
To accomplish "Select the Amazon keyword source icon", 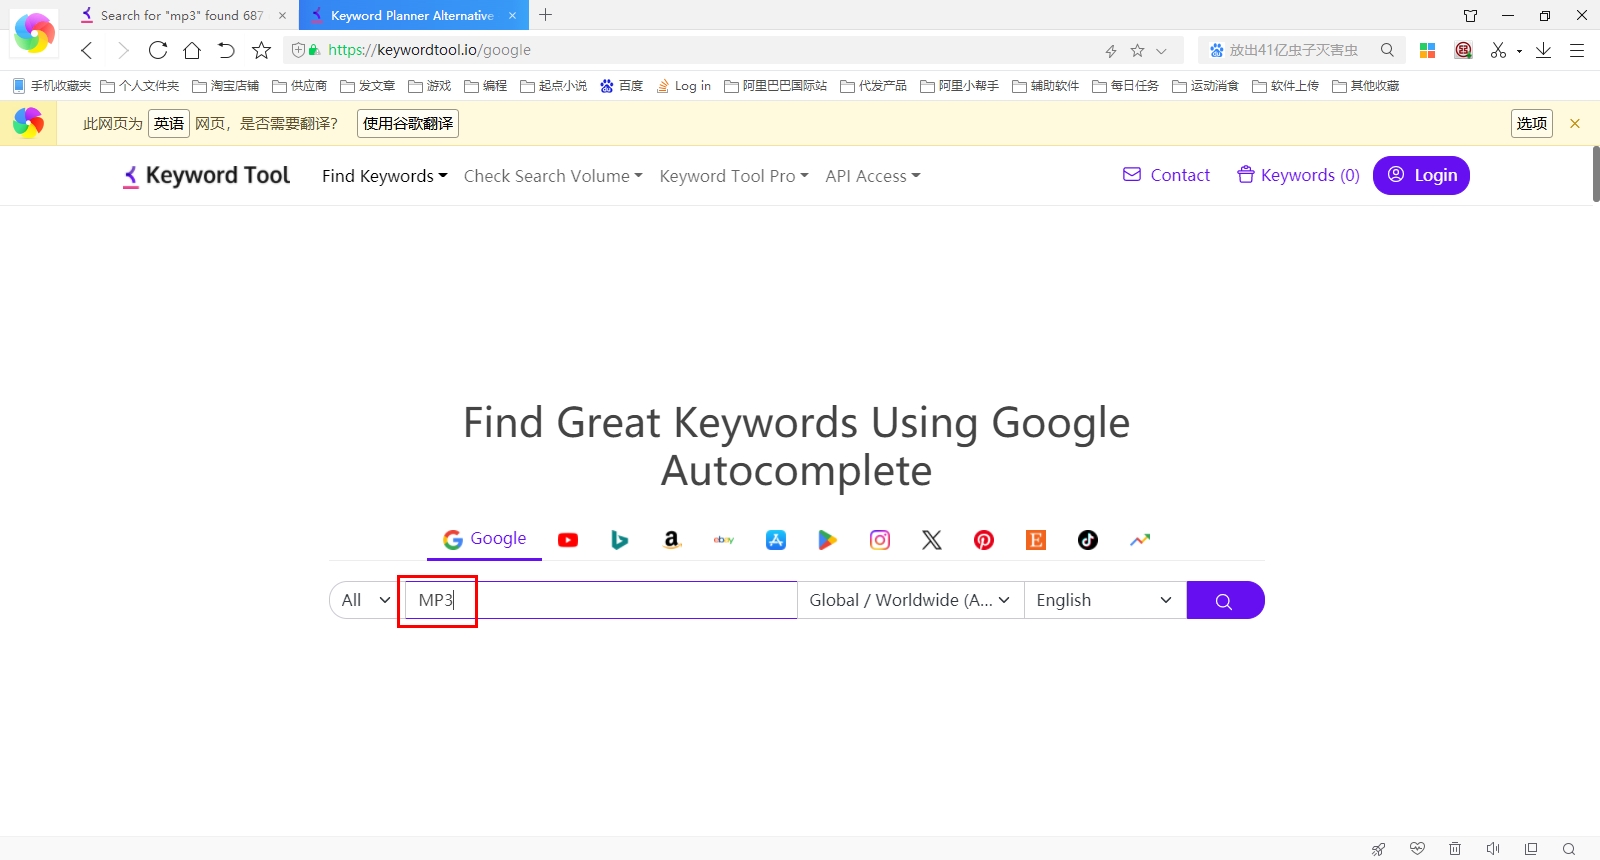I will pyautogui.click(x=672, y=540).
